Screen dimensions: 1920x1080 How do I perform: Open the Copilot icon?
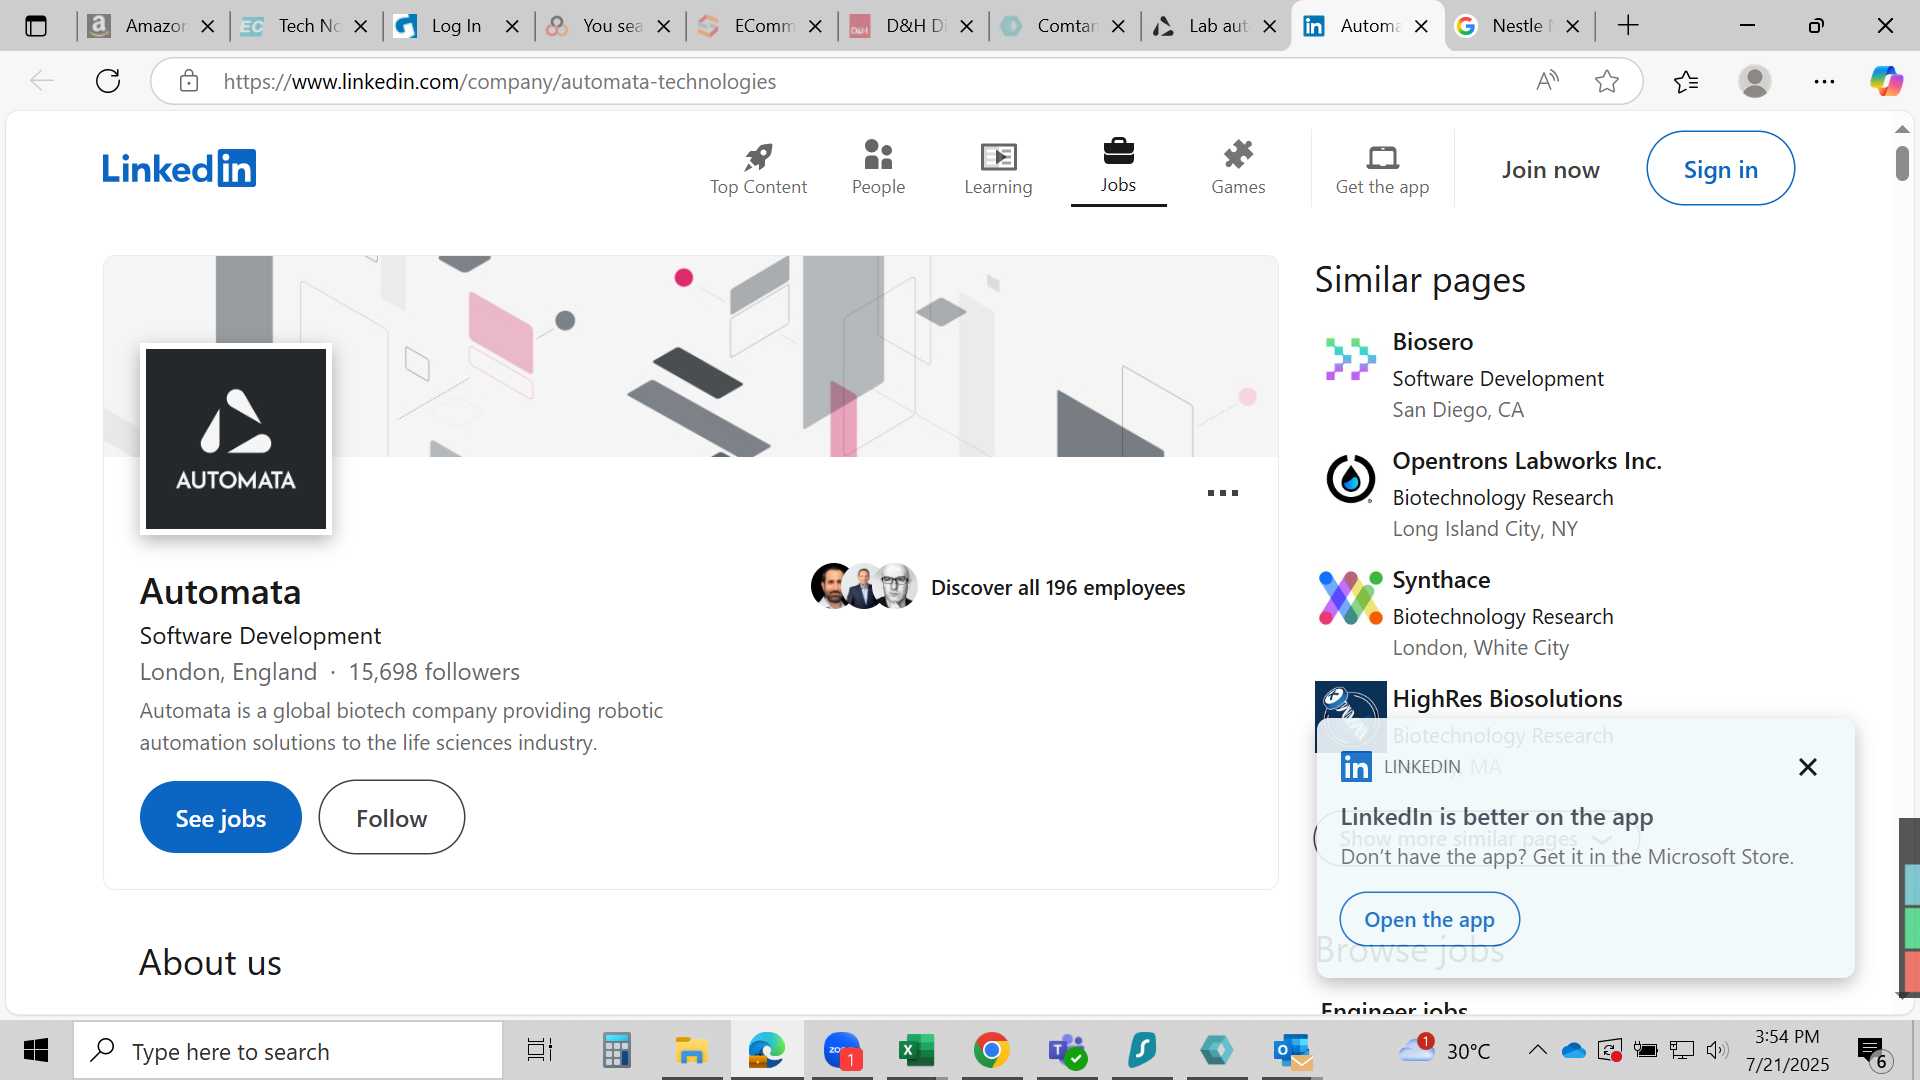click(x=1886, y=81)
